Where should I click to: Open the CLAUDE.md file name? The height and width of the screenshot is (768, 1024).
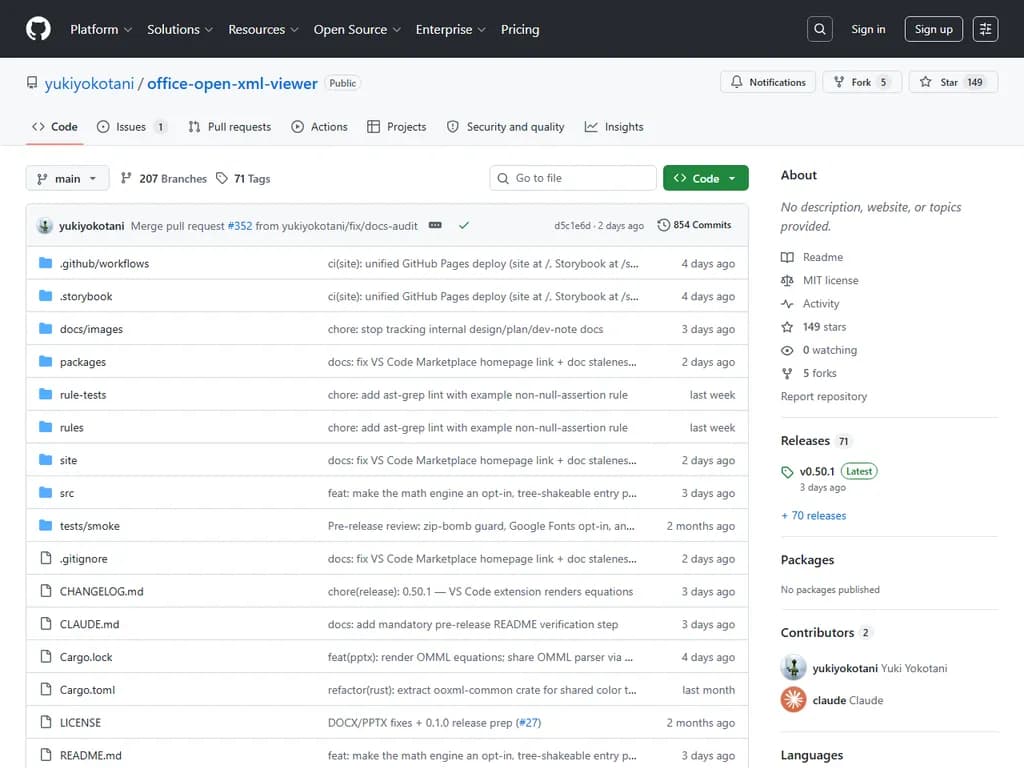(89, 624)
